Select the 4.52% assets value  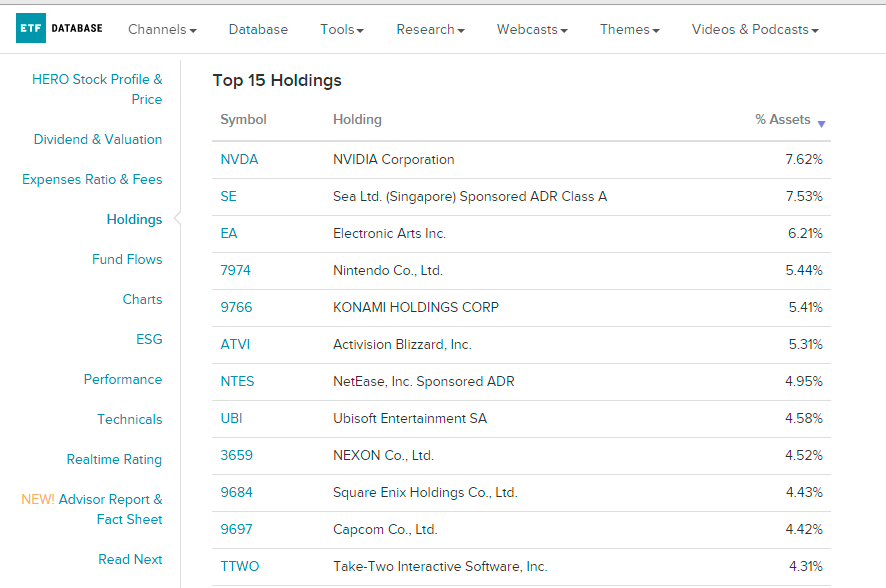[x=804, y=456]
